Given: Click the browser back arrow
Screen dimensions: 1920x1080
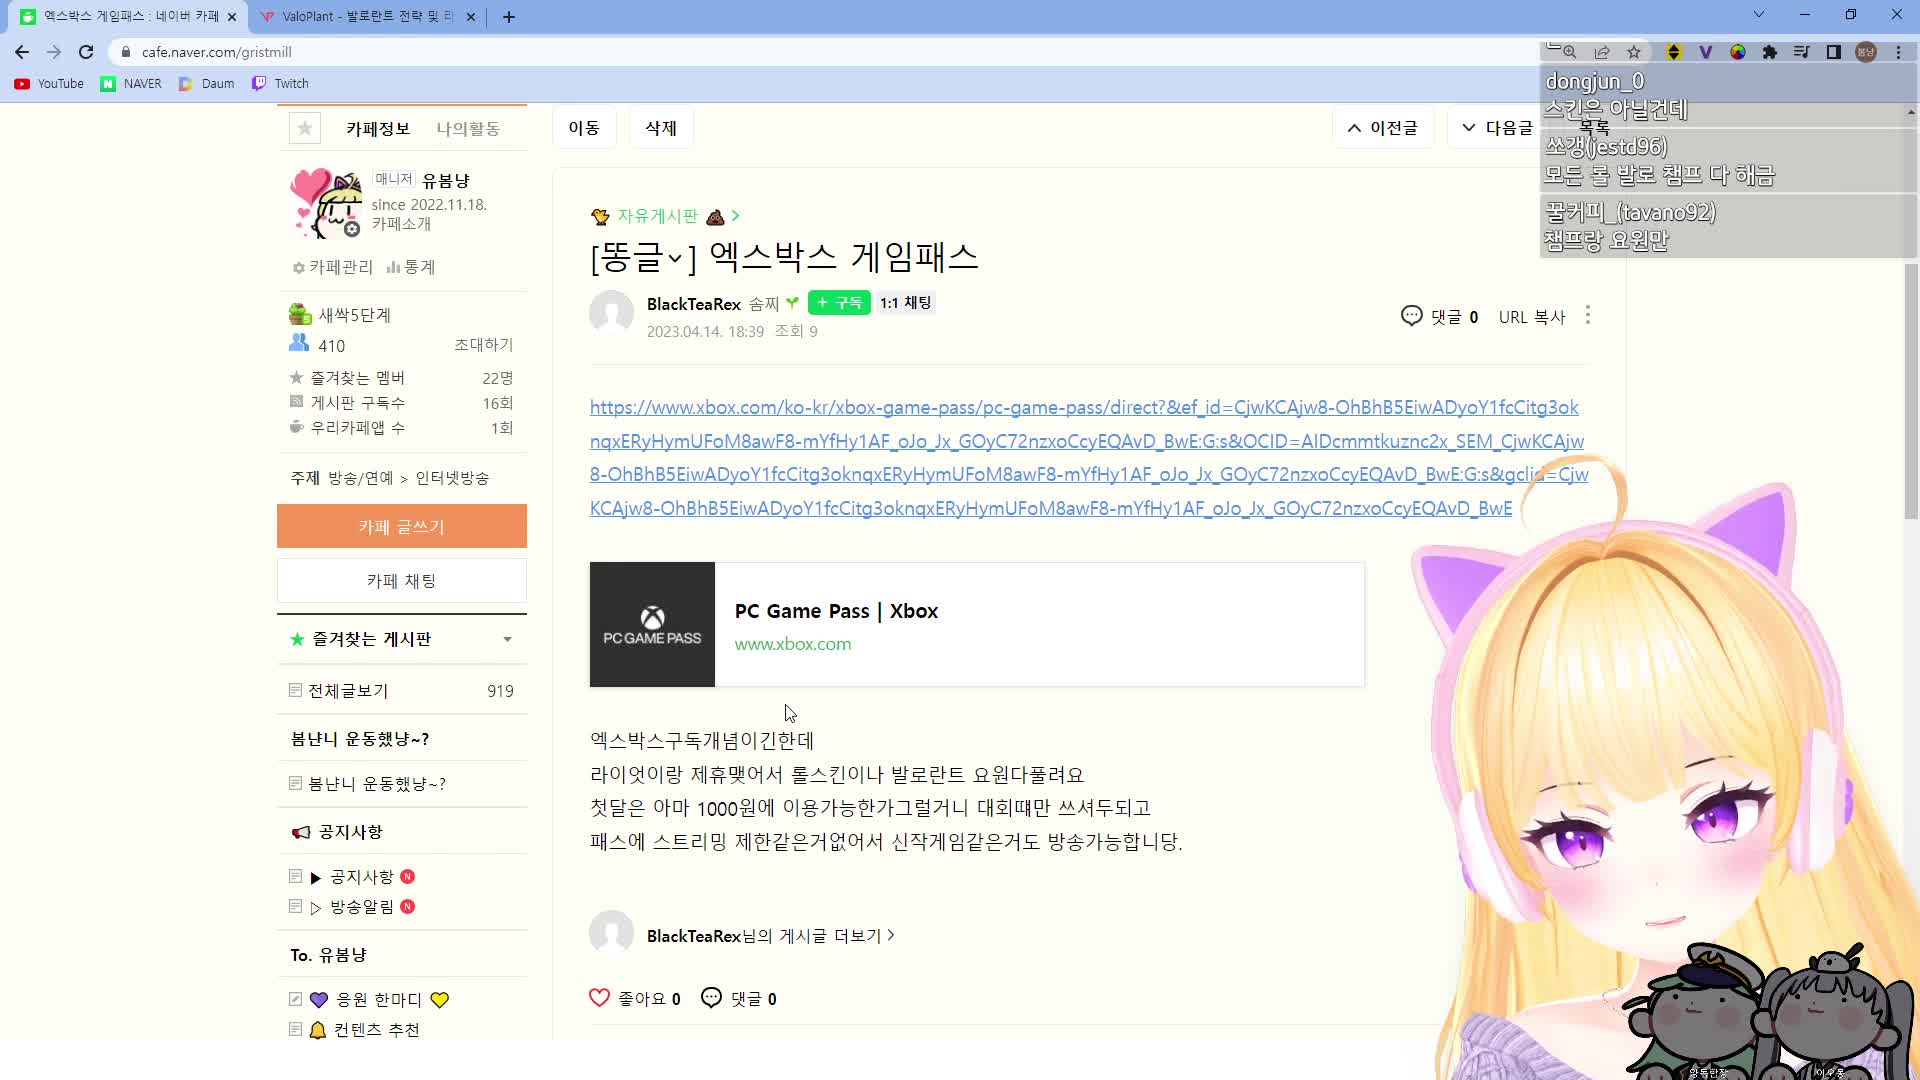Looking at the screenshot, I should point(22,52).
